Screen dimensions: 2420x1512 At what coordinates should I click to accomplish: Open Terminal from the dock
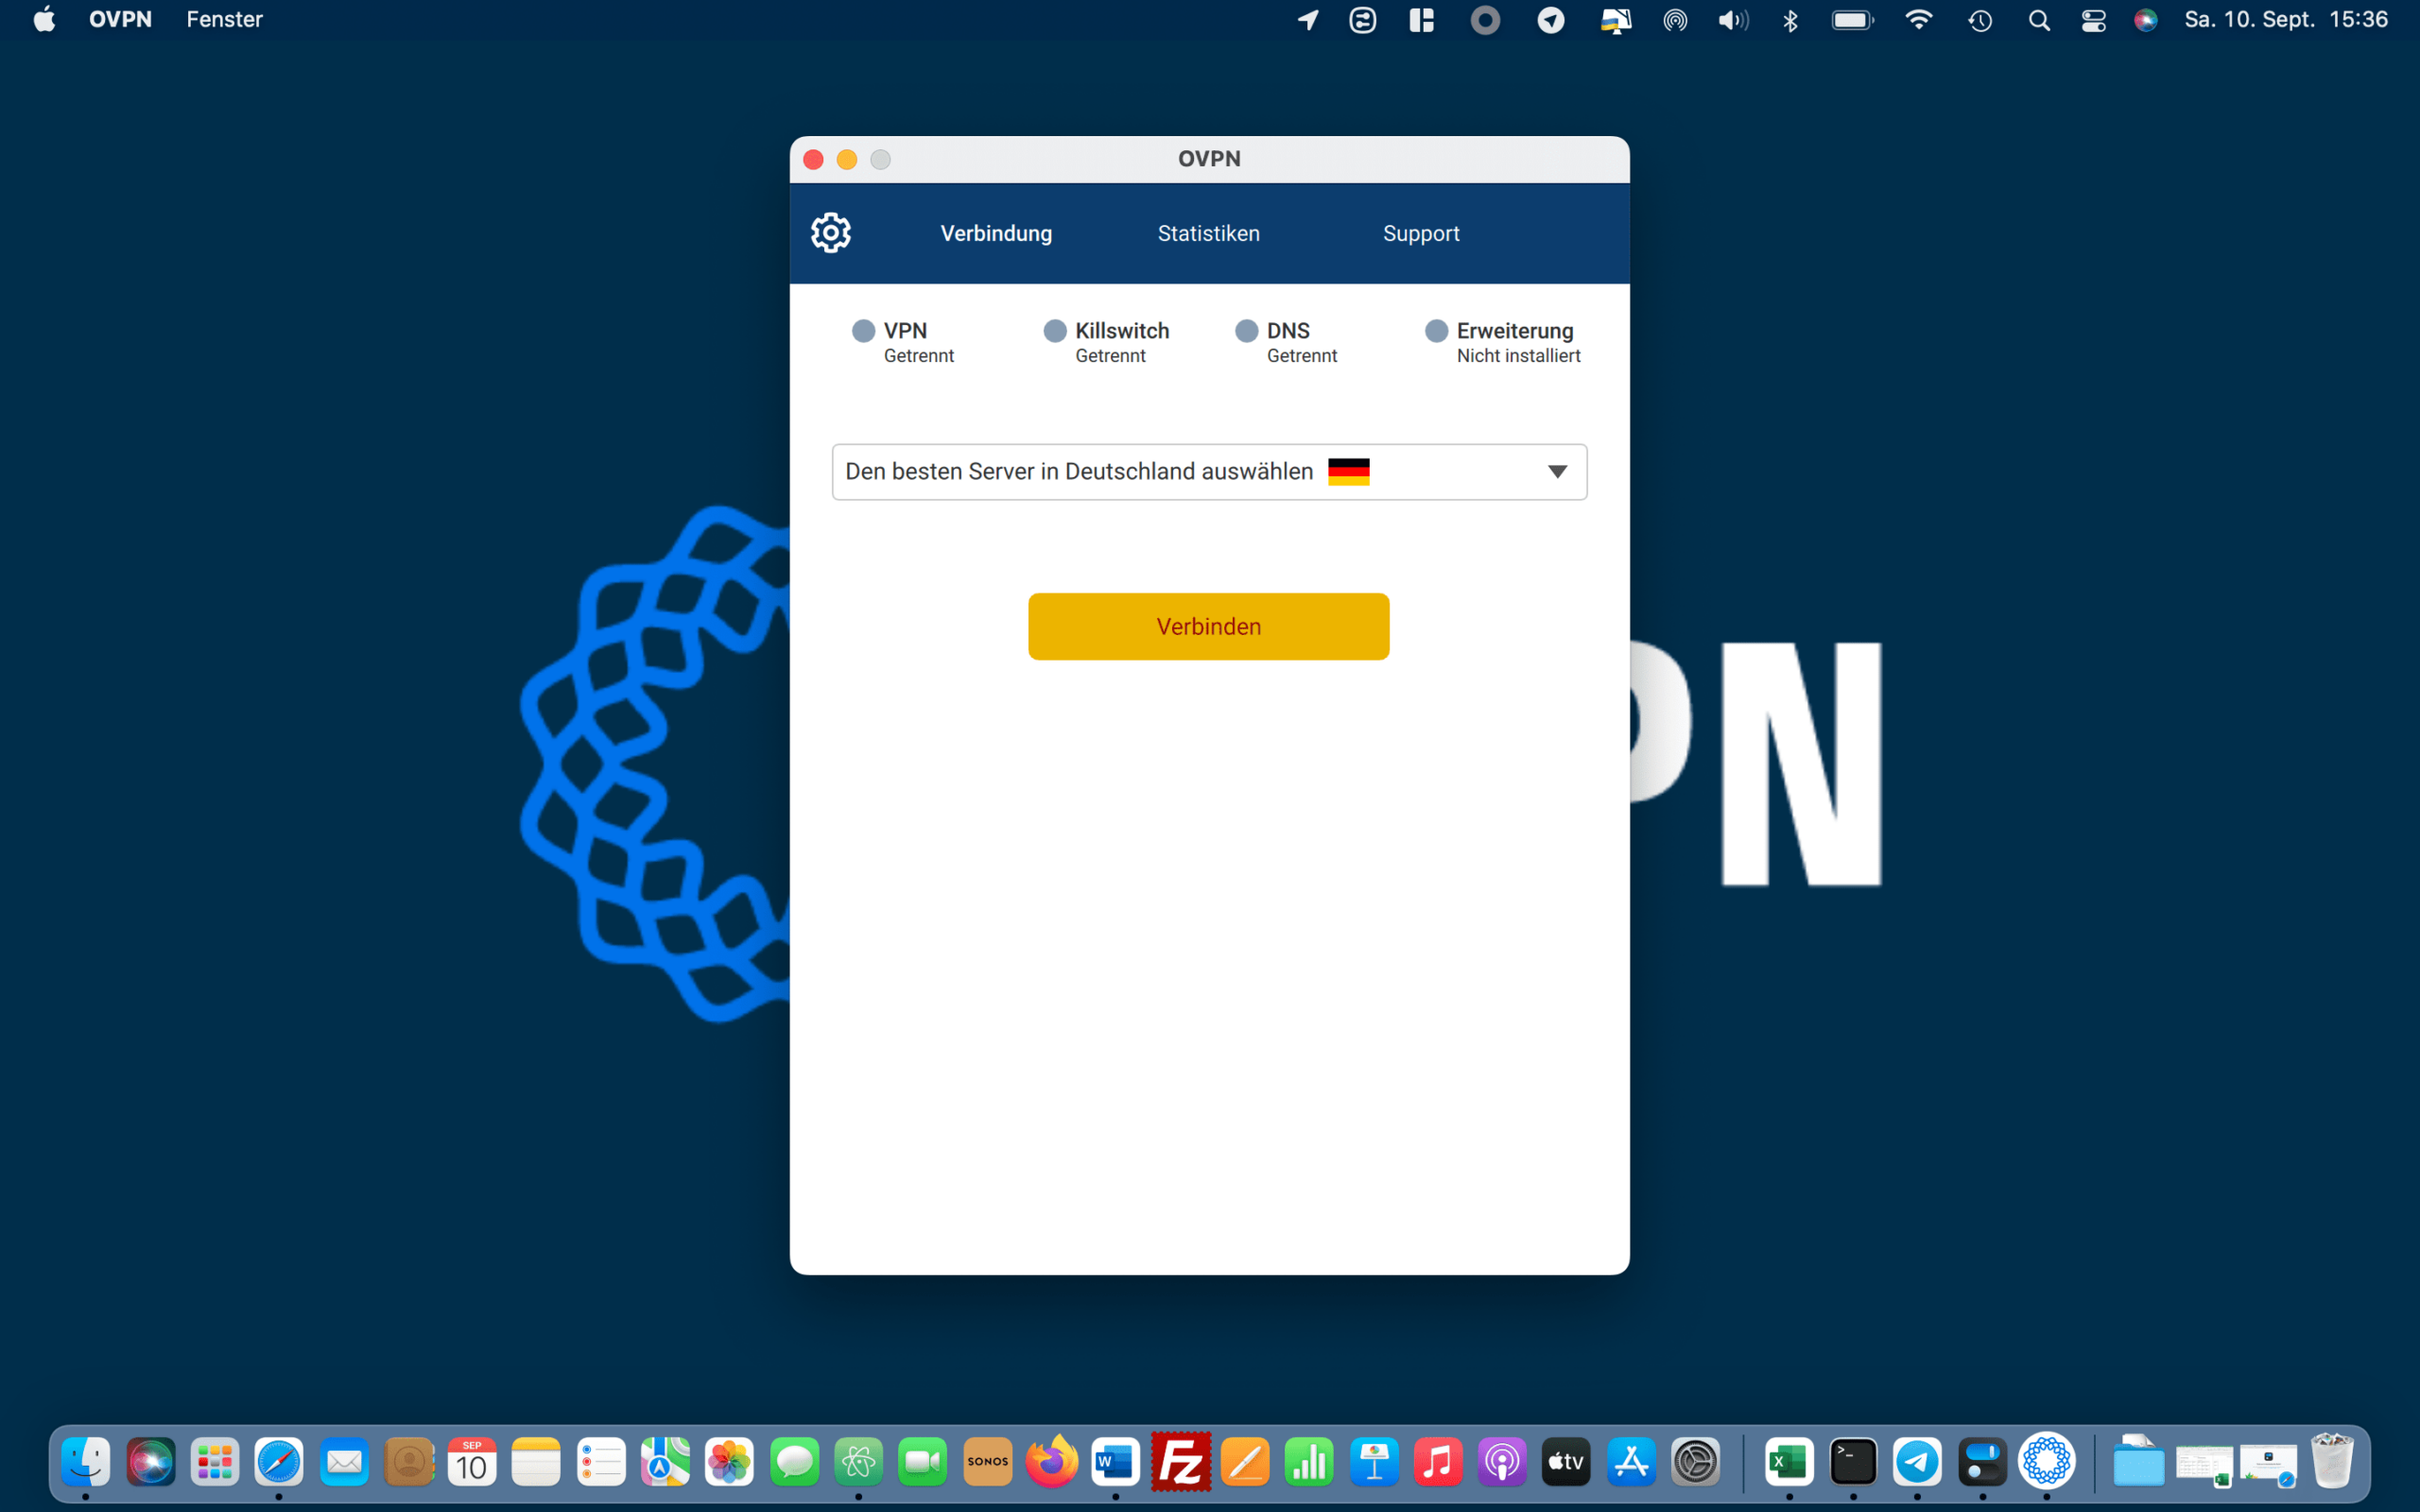tap(1853, 1462)
